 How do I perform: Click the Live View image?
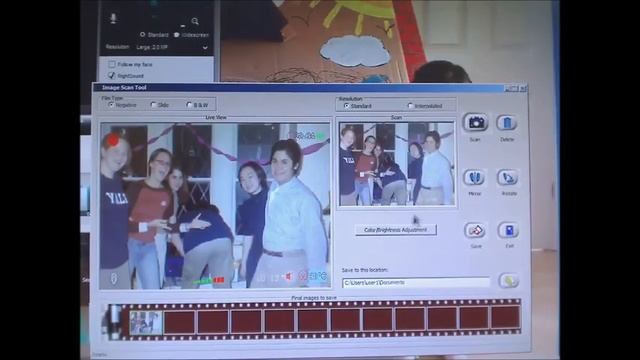tap(215, 206)
